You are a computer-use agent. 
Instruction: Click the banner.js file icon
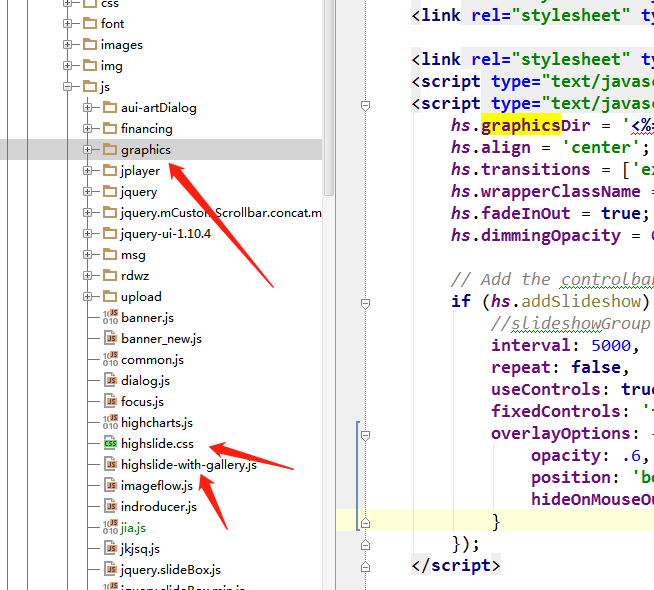(111, 317)
